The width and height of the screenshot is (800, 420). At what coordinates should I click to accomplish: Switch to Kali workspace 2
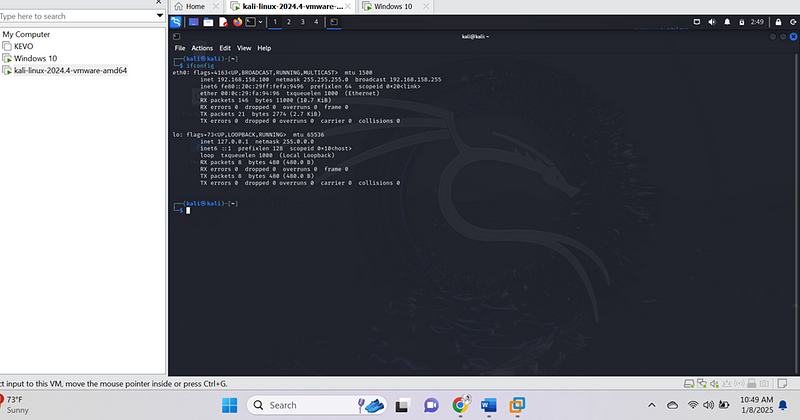coord(289,22)
